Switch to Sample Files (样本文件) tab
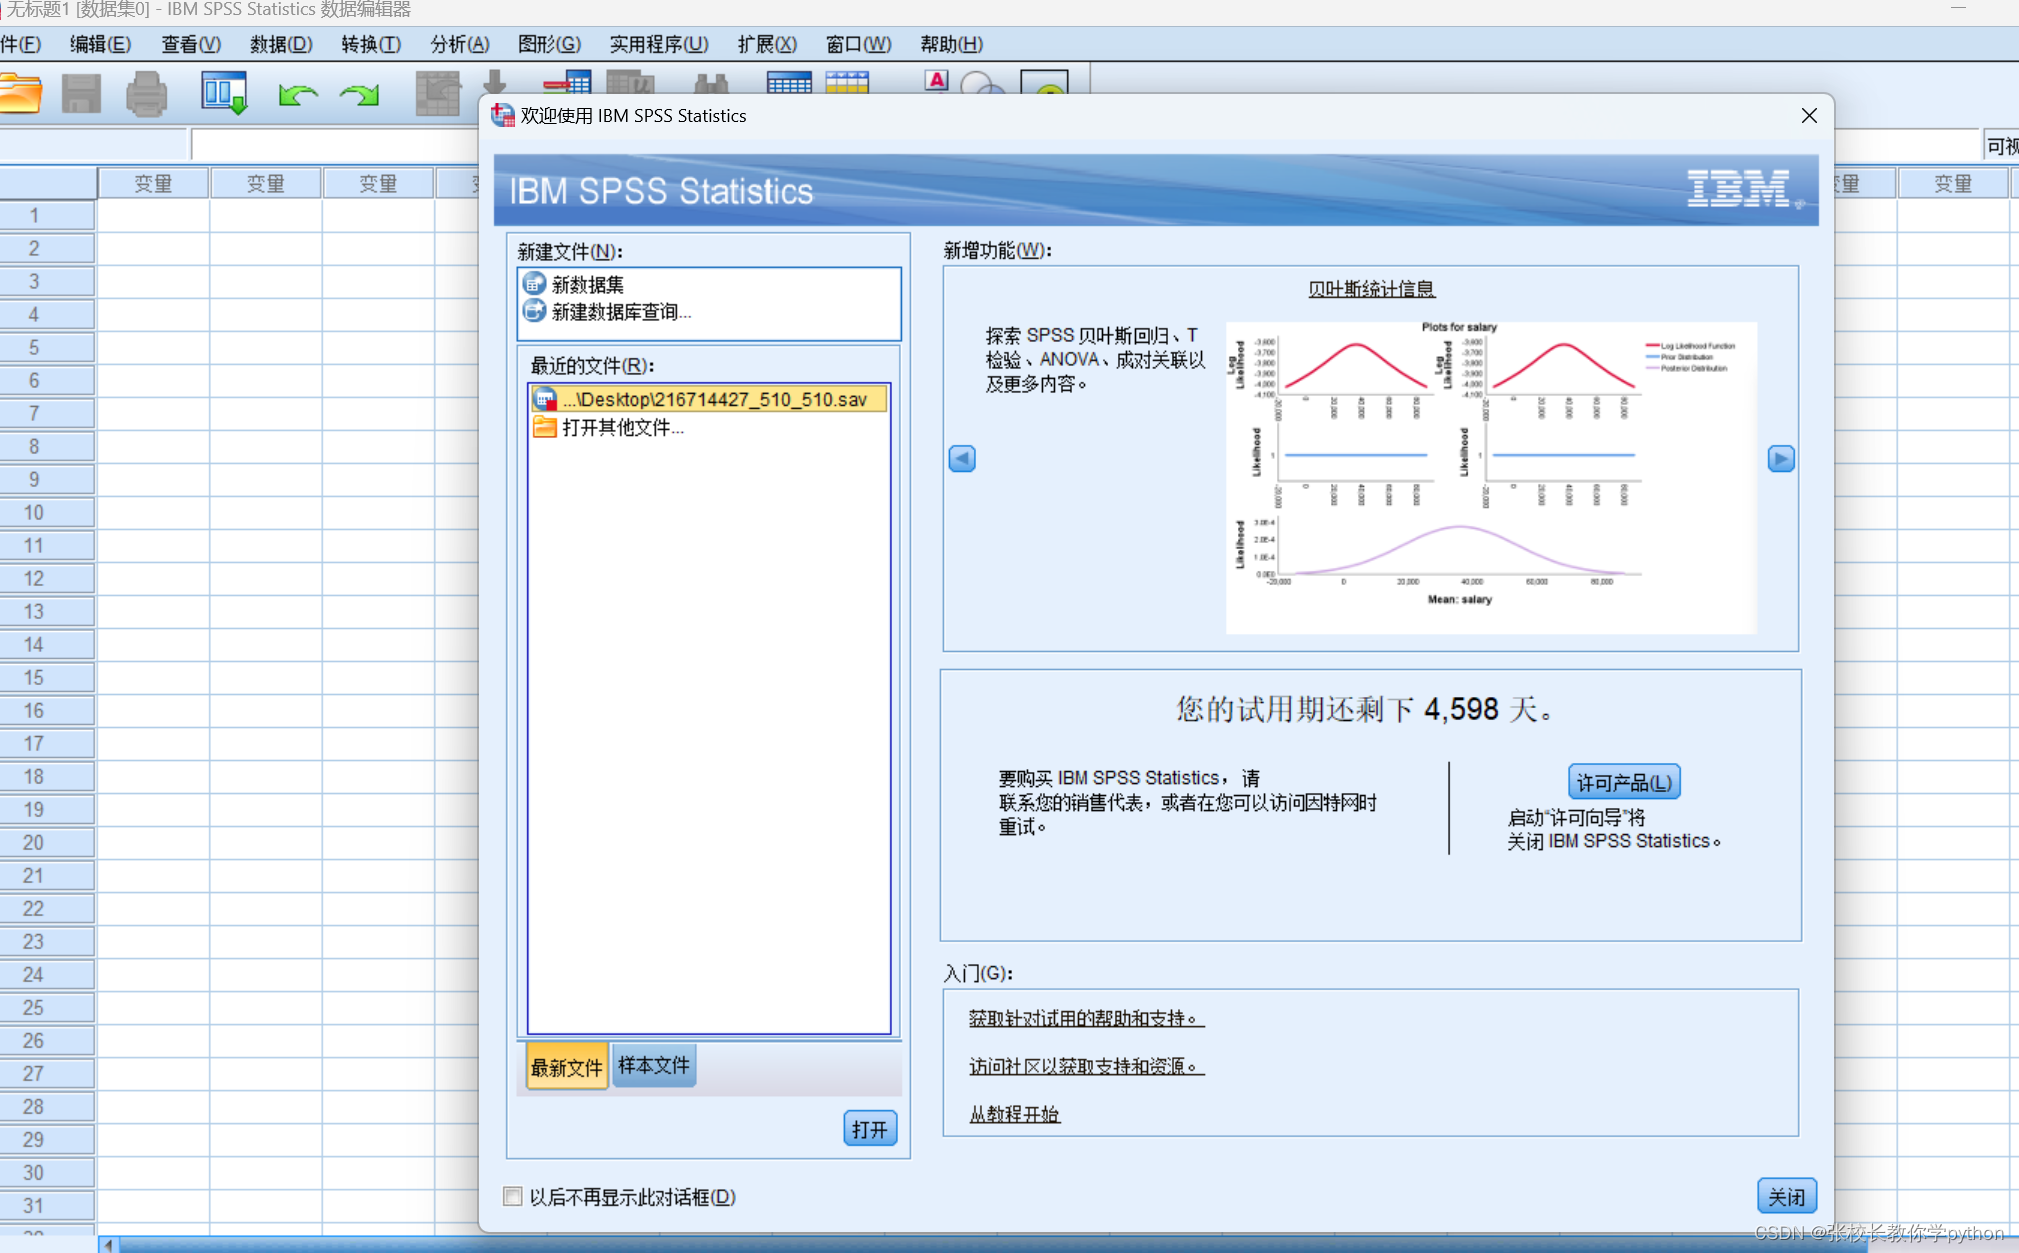2019x1253 pixels. pos(653,1066)
